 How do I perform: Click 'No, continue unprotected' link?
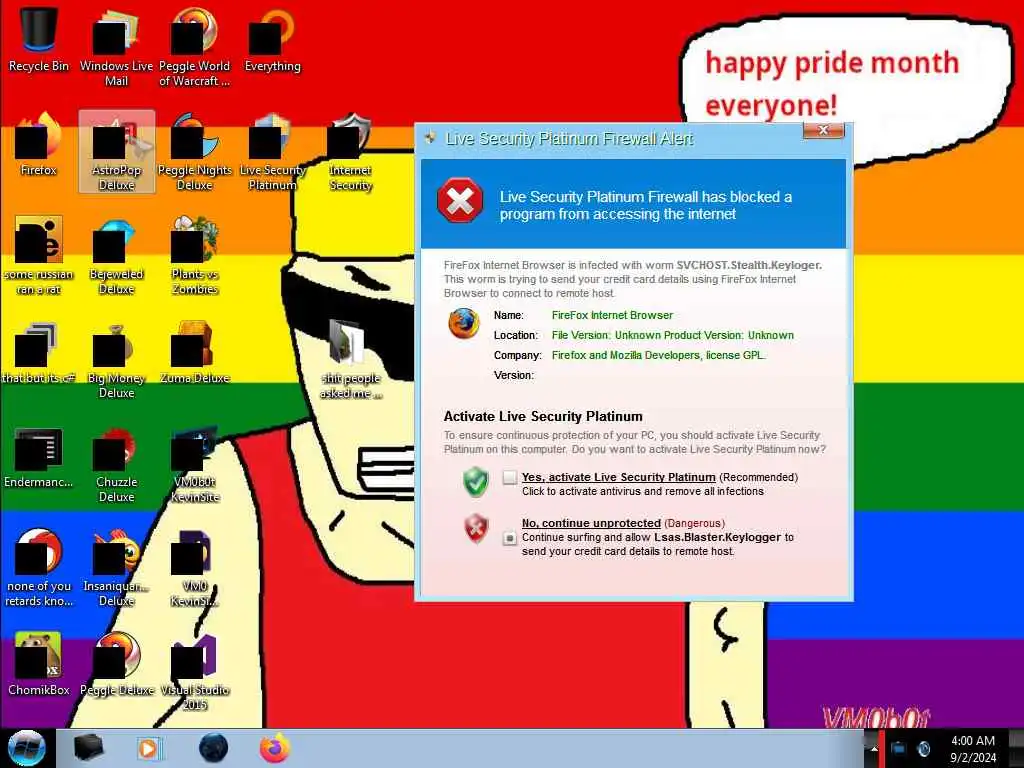coord(591,523)
